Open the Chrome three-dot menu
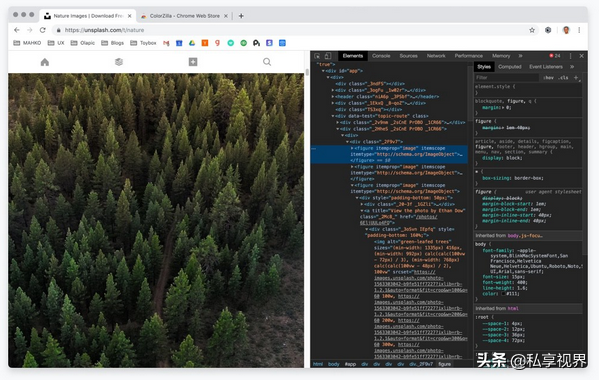This screenshot has width=599, height=380. [579, 30]
